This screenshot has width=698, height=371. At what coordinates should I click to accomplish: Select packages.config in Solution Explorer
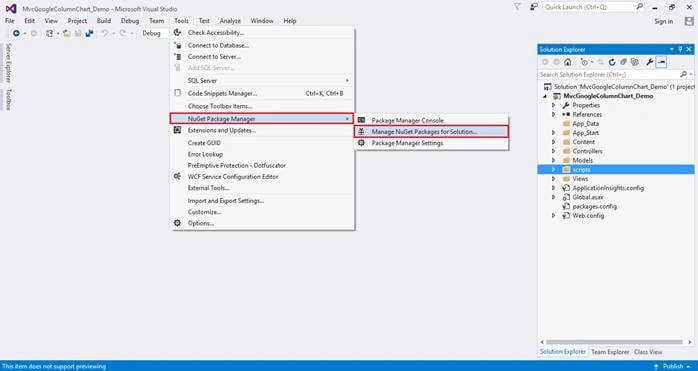(594, 206)
